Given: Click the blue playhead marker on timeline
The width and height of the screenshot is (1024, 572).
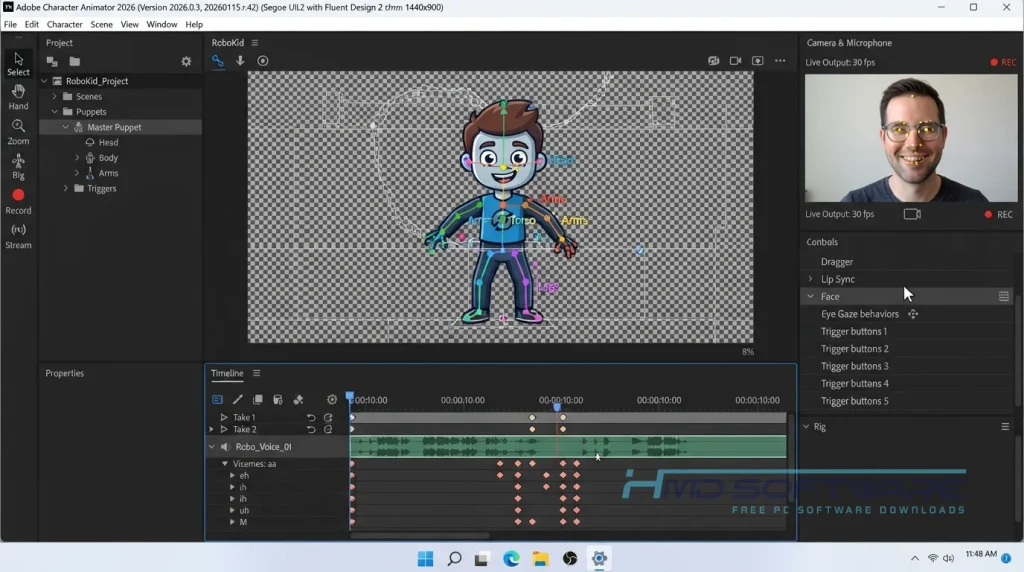Looking at the screenshot, I should [x=557, y=407].
